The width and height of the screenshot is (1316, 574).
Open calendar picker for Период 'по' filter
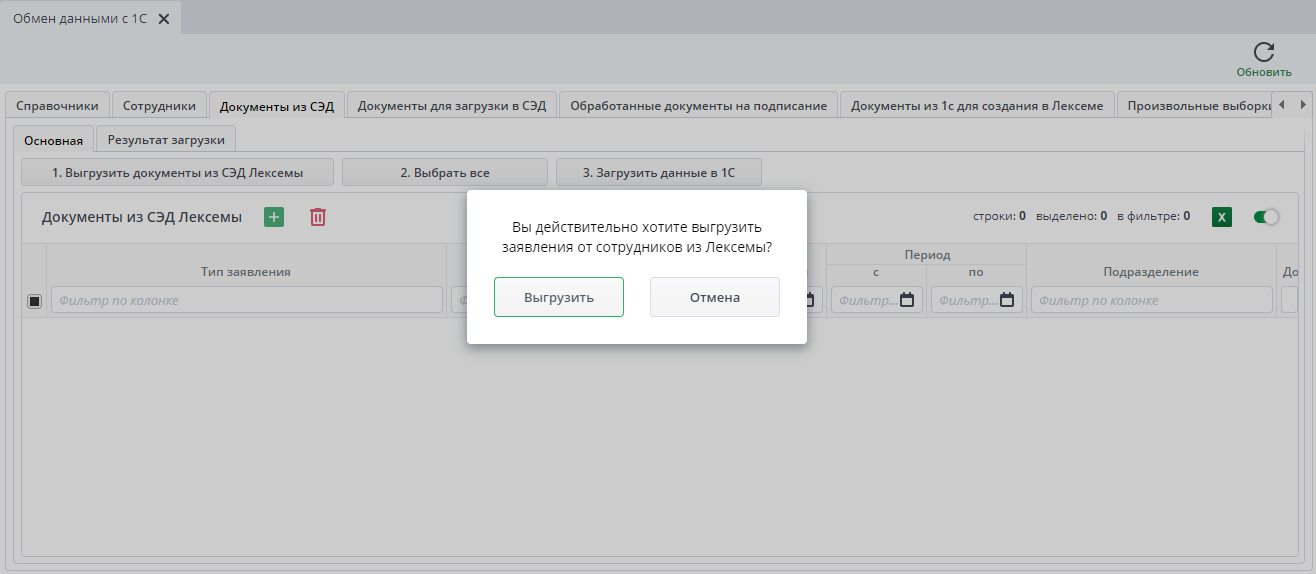pyautogui.click(x=1007, y=300)
